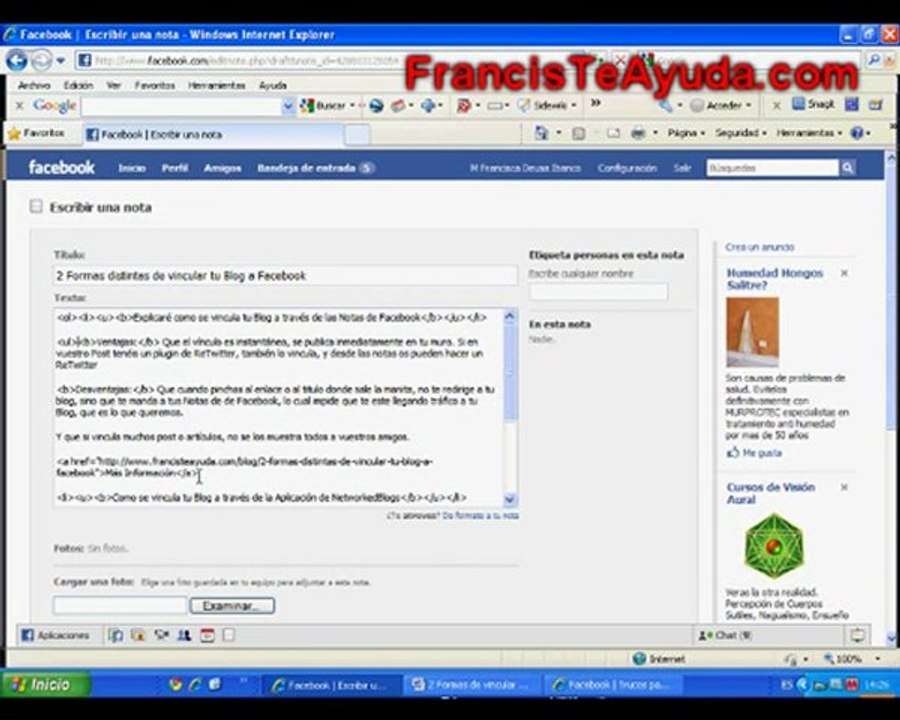Open the Configuración link

click(627, 168)
